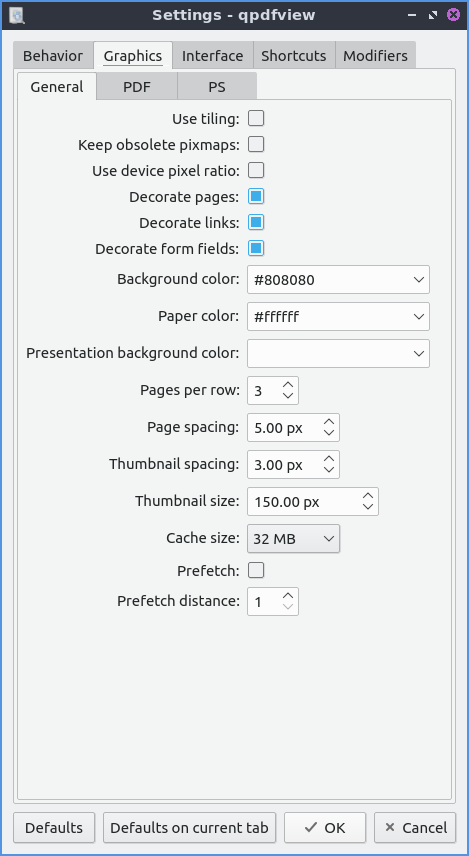The width and height of the screenshot is (469, 856).
Task: Expand the Paper color combo box
Action: click(339, 317)
